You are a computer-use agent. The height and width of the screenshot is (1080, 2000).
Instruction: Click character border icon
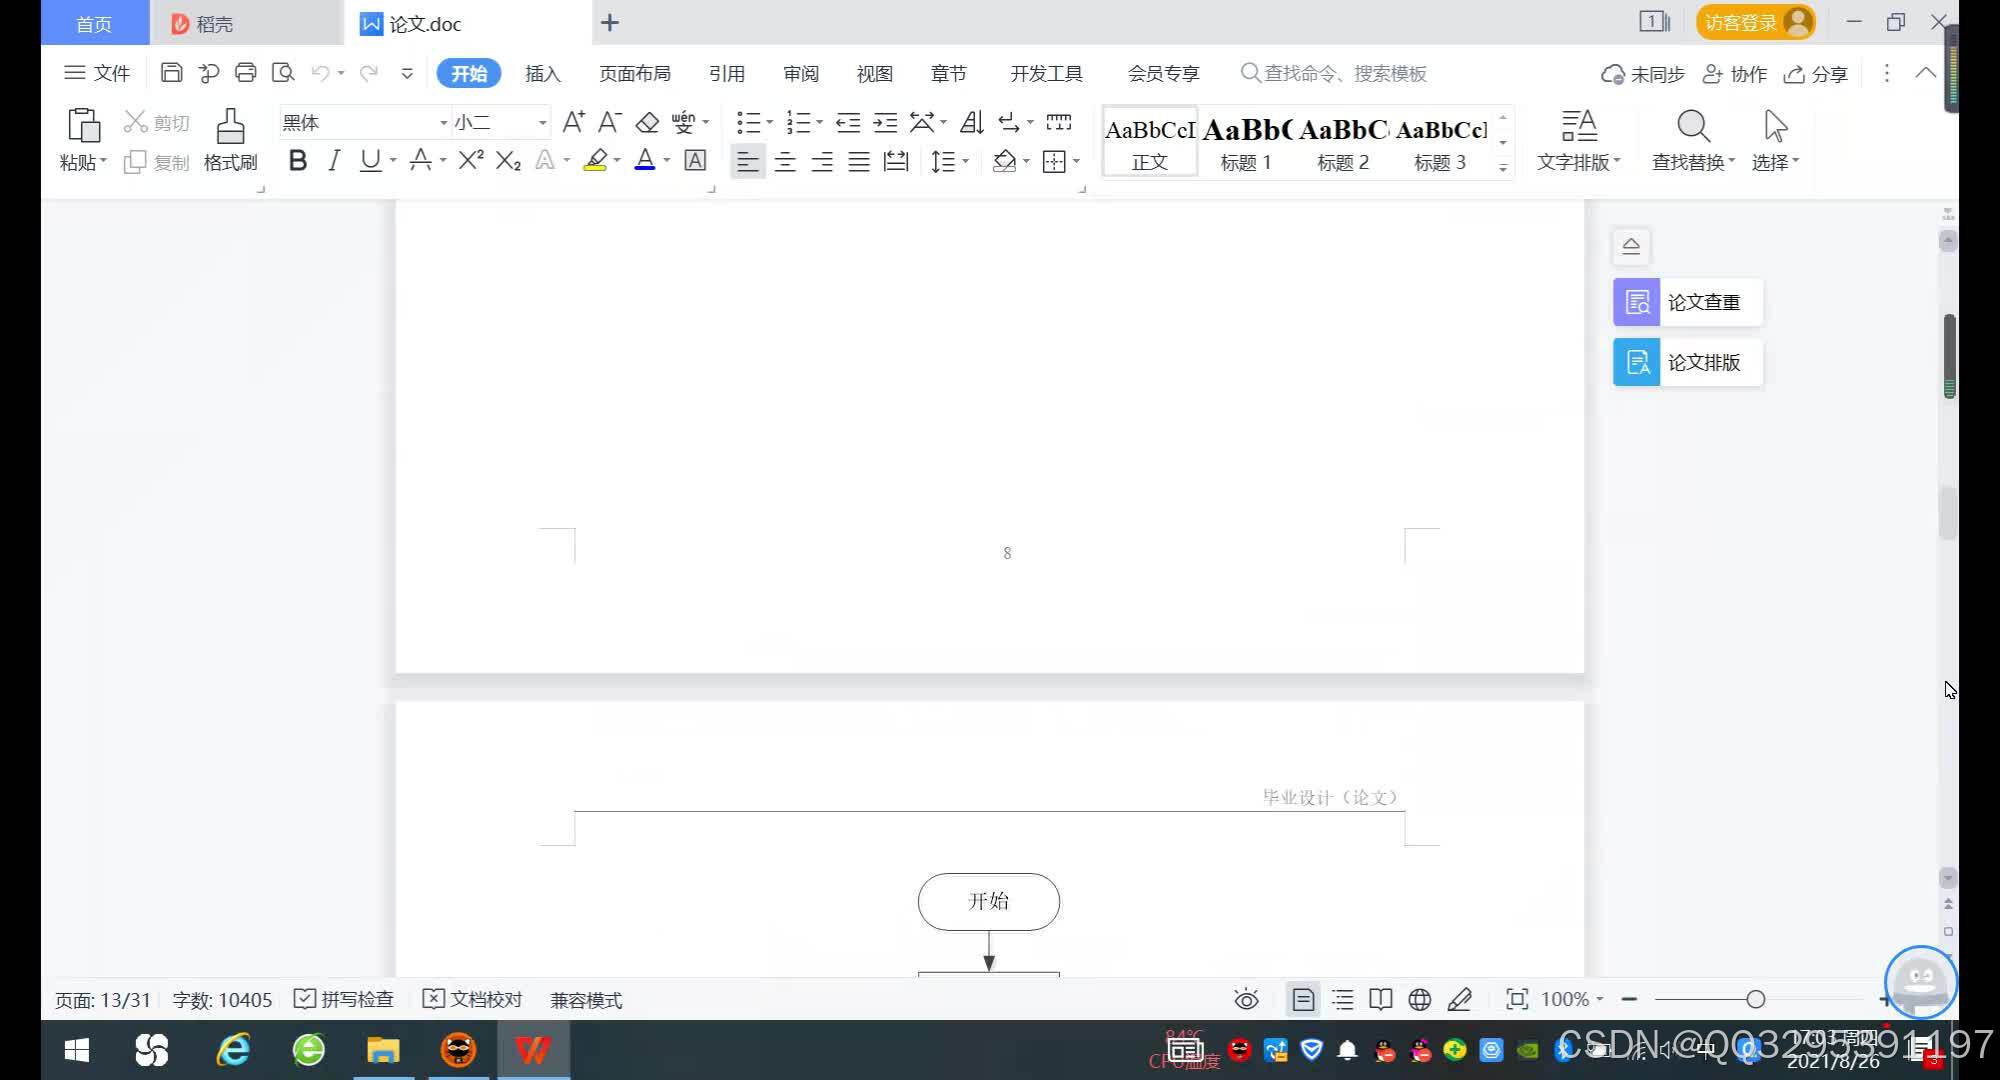point(695,160)
